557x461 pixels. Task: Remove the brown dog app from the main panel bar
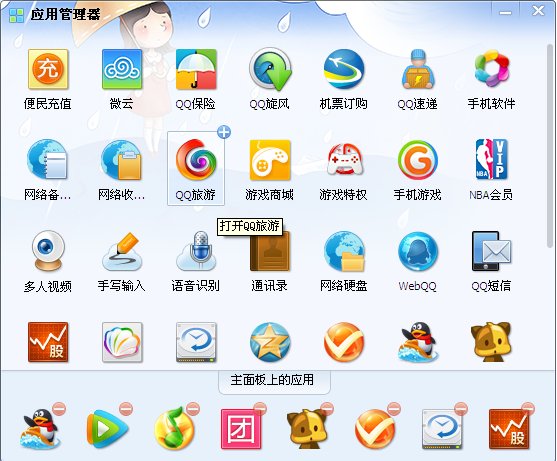point(327,409)
